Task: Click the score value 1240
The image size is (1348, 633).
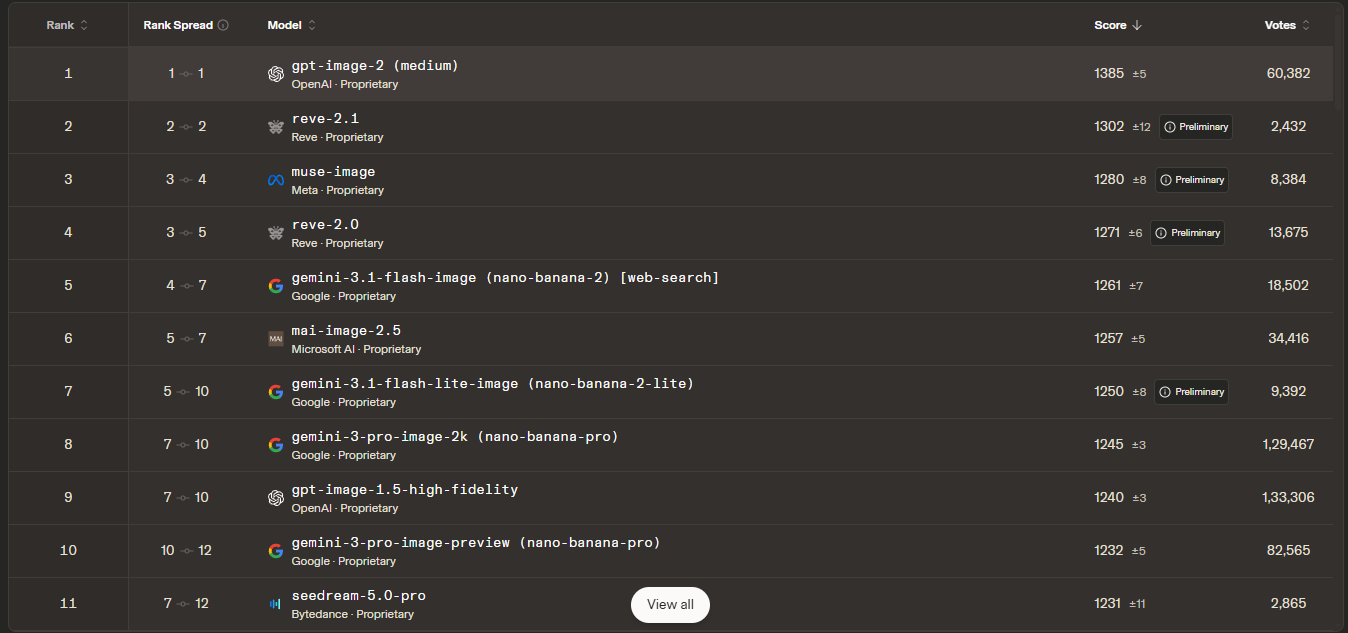Action: click(x=1109, y=498)
